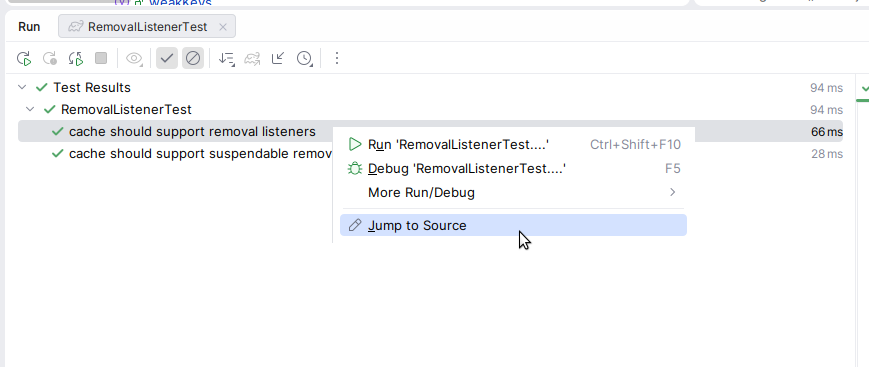
Task: Toggle the eye watch icon
Action: pyautogui.click(x=134, y=58)
